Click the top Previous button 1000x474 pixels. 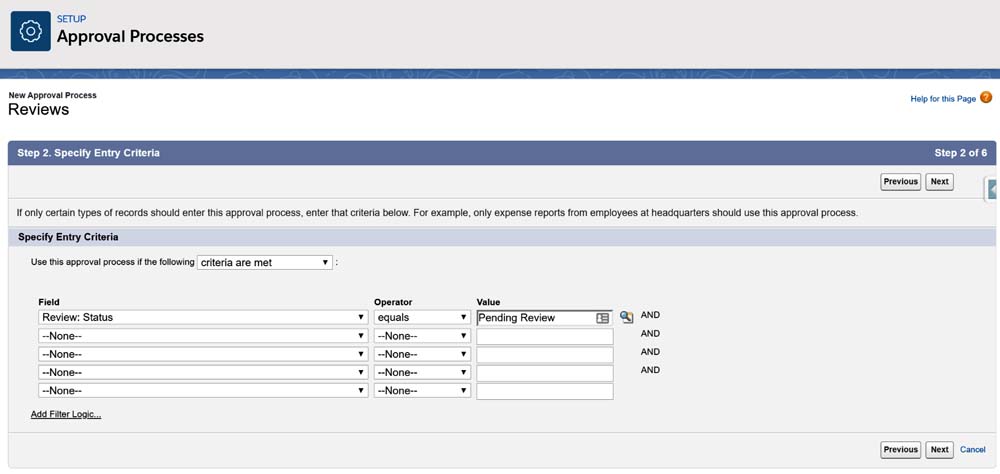pyautogui.click(x=901, y=182)
